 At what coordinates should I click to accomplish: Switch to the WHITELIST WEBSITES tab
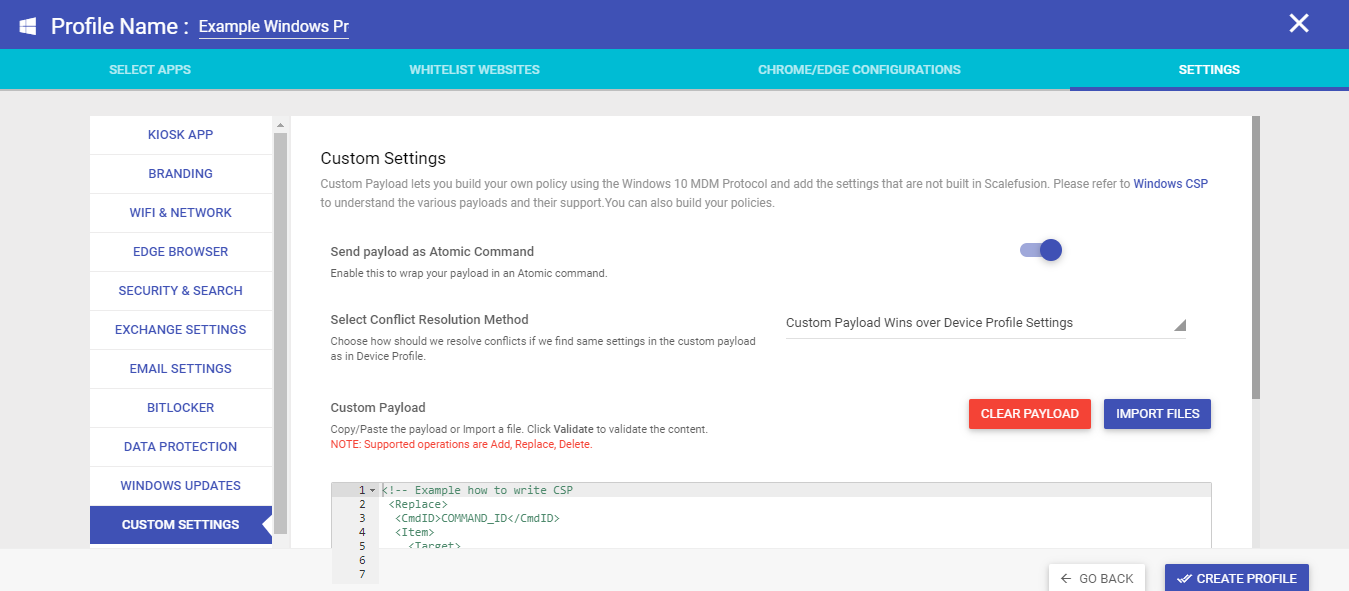pos(474,69)
